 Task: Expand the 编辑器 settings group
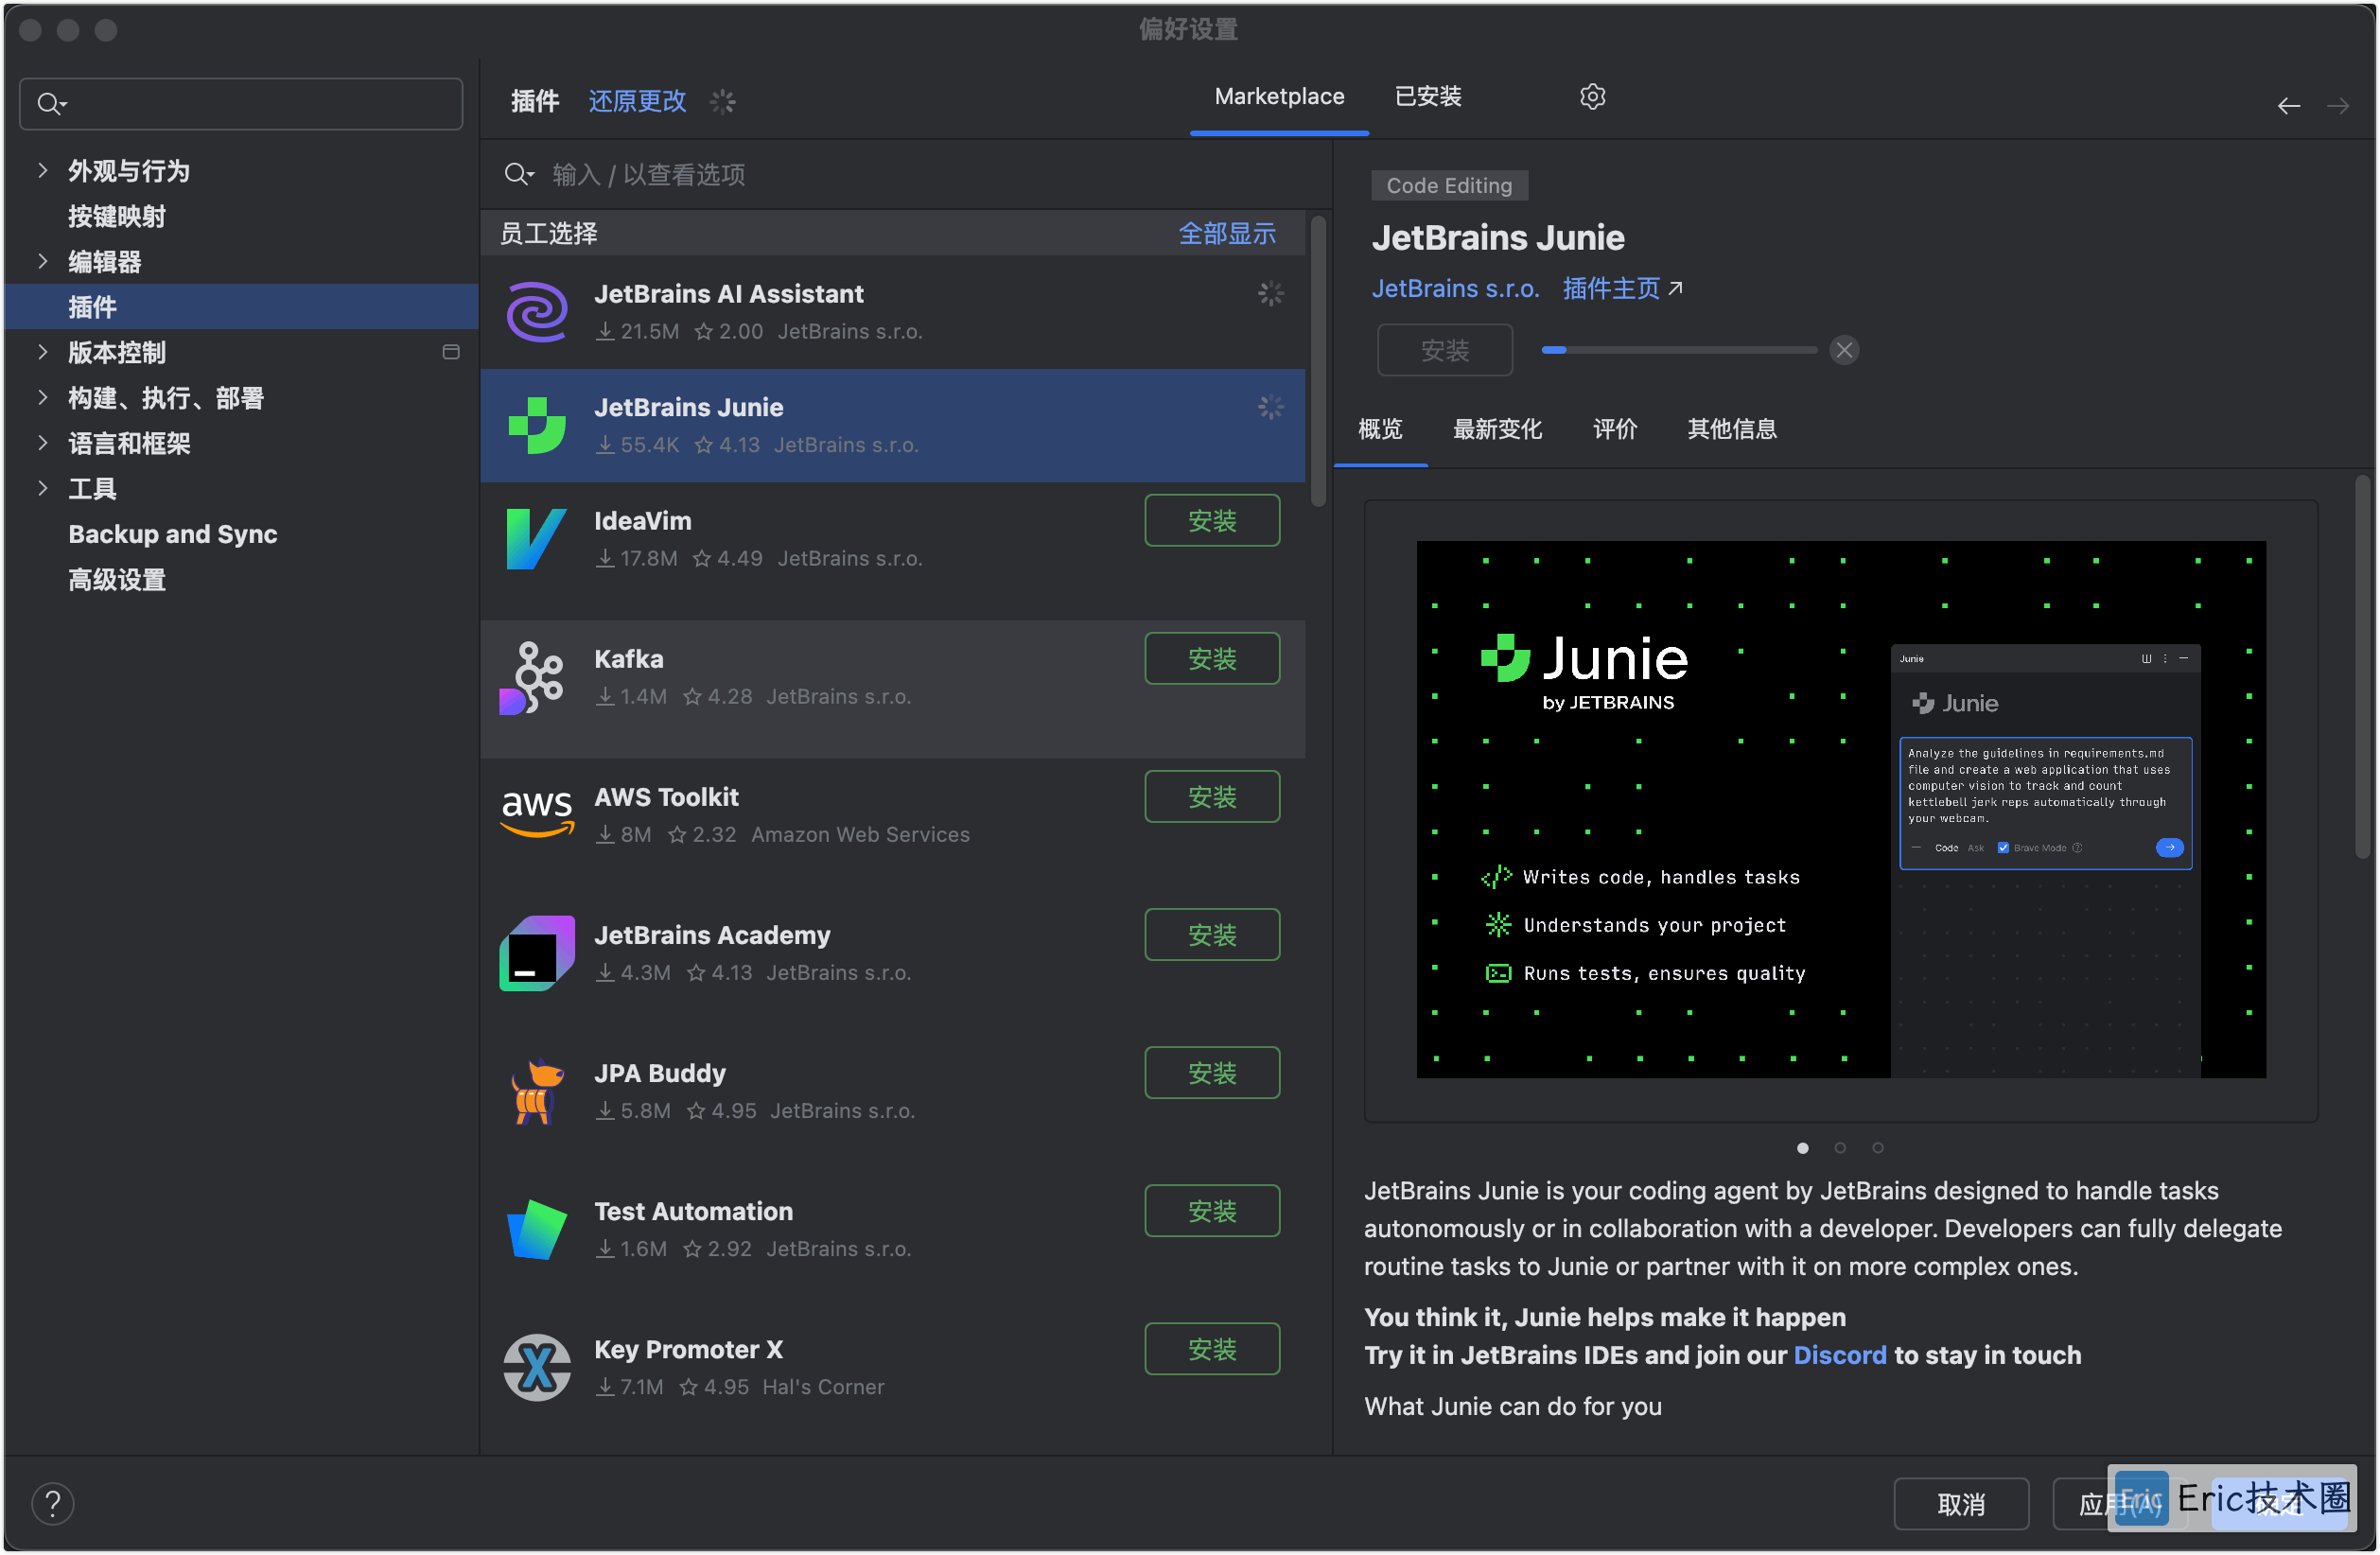click(x=42, y=261)
